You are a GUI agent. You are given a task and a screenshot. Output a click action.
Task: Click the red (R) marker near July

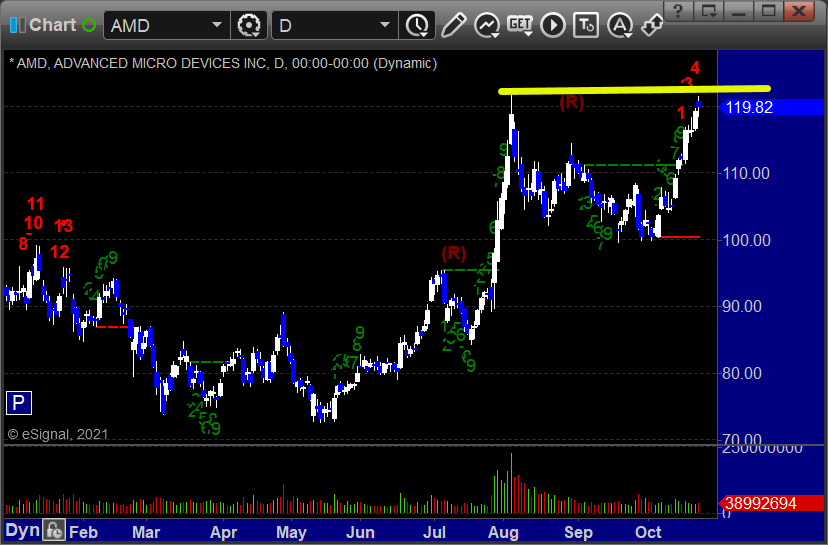click(x=454, y=253)
